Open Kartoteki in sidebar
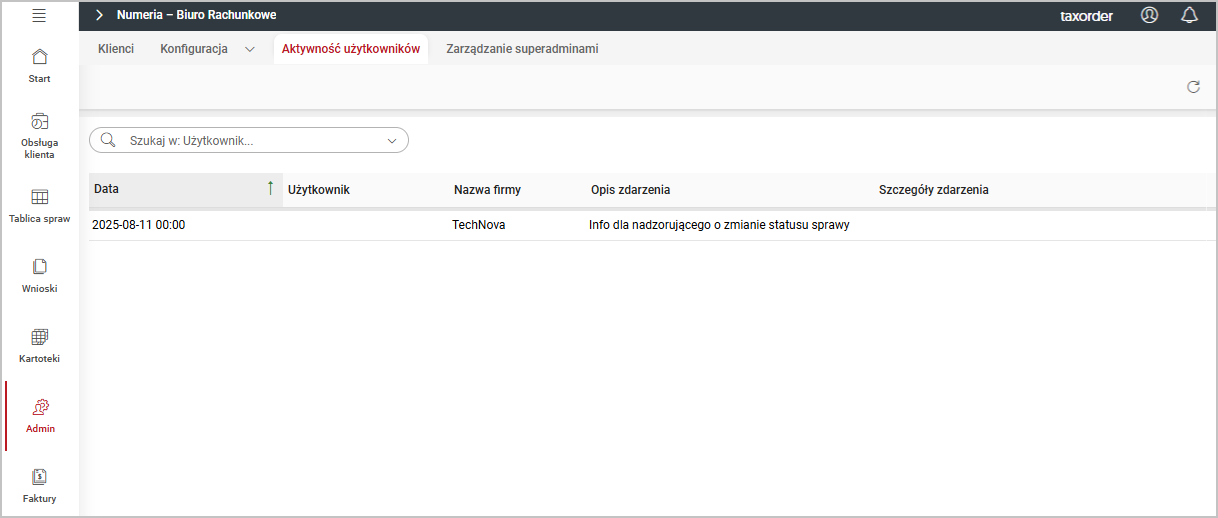The height and width of the screenshot is (518, 1218). point(39,337)
